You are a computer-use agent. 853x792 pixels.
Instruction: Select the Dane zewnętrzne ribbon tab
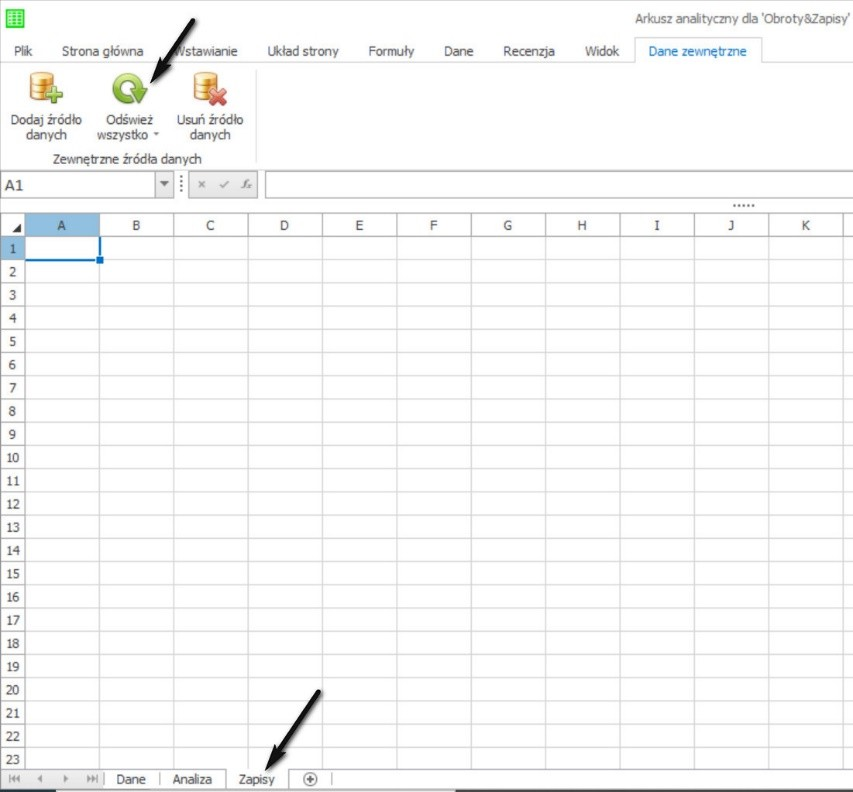[697, 51]
